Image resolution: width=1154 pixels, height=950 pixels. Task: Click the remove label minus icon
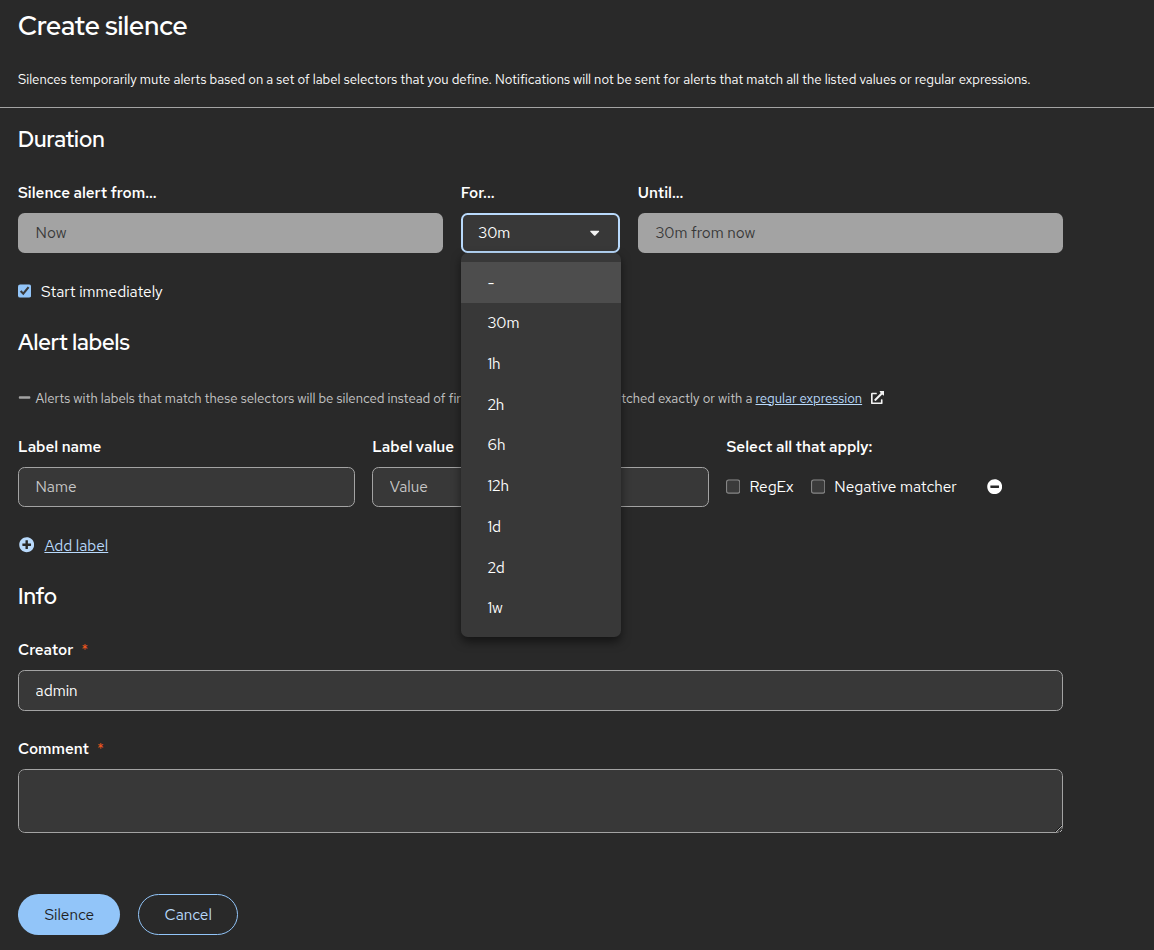click(994, 487)
